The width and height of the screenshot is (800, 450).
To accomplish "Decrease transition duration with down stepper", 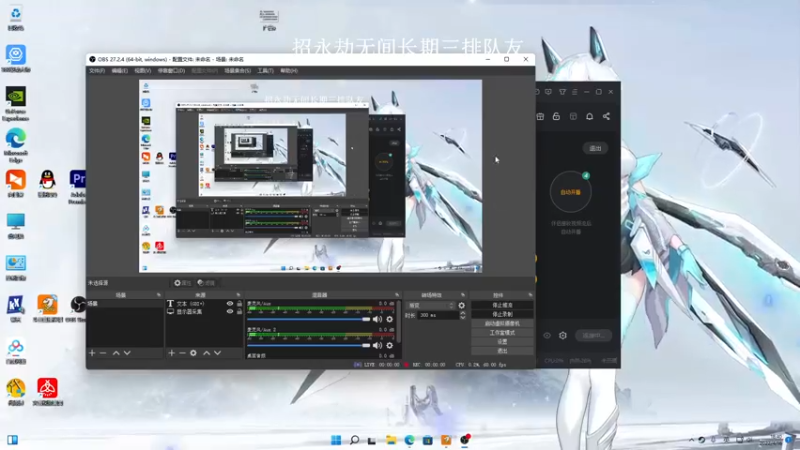I will (463, 318).
